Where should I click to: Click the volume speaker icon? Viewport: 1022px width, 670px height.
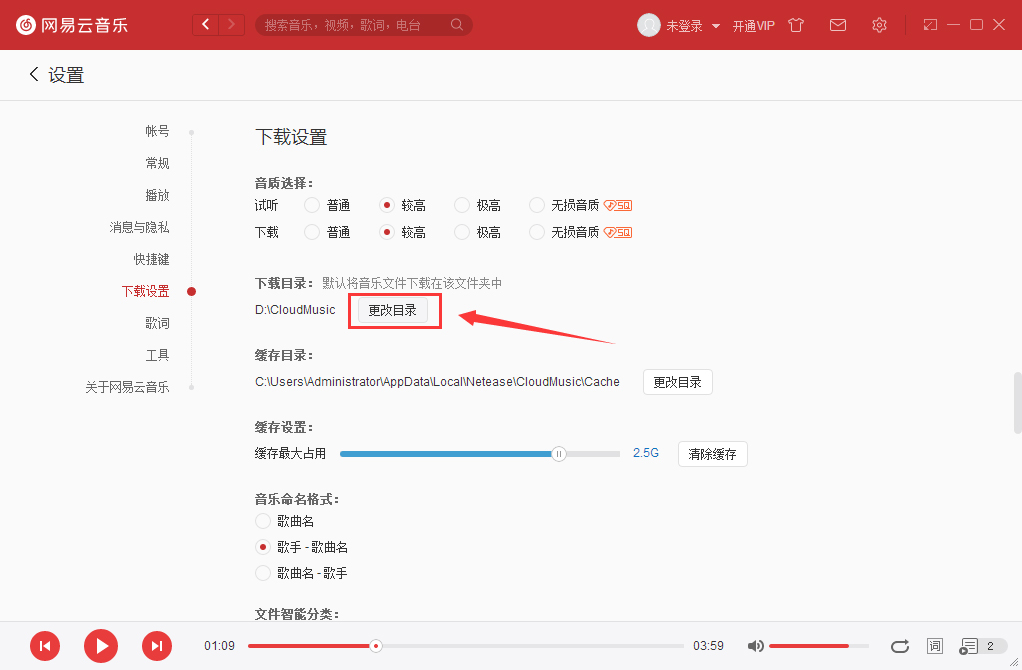click(755, 646)
